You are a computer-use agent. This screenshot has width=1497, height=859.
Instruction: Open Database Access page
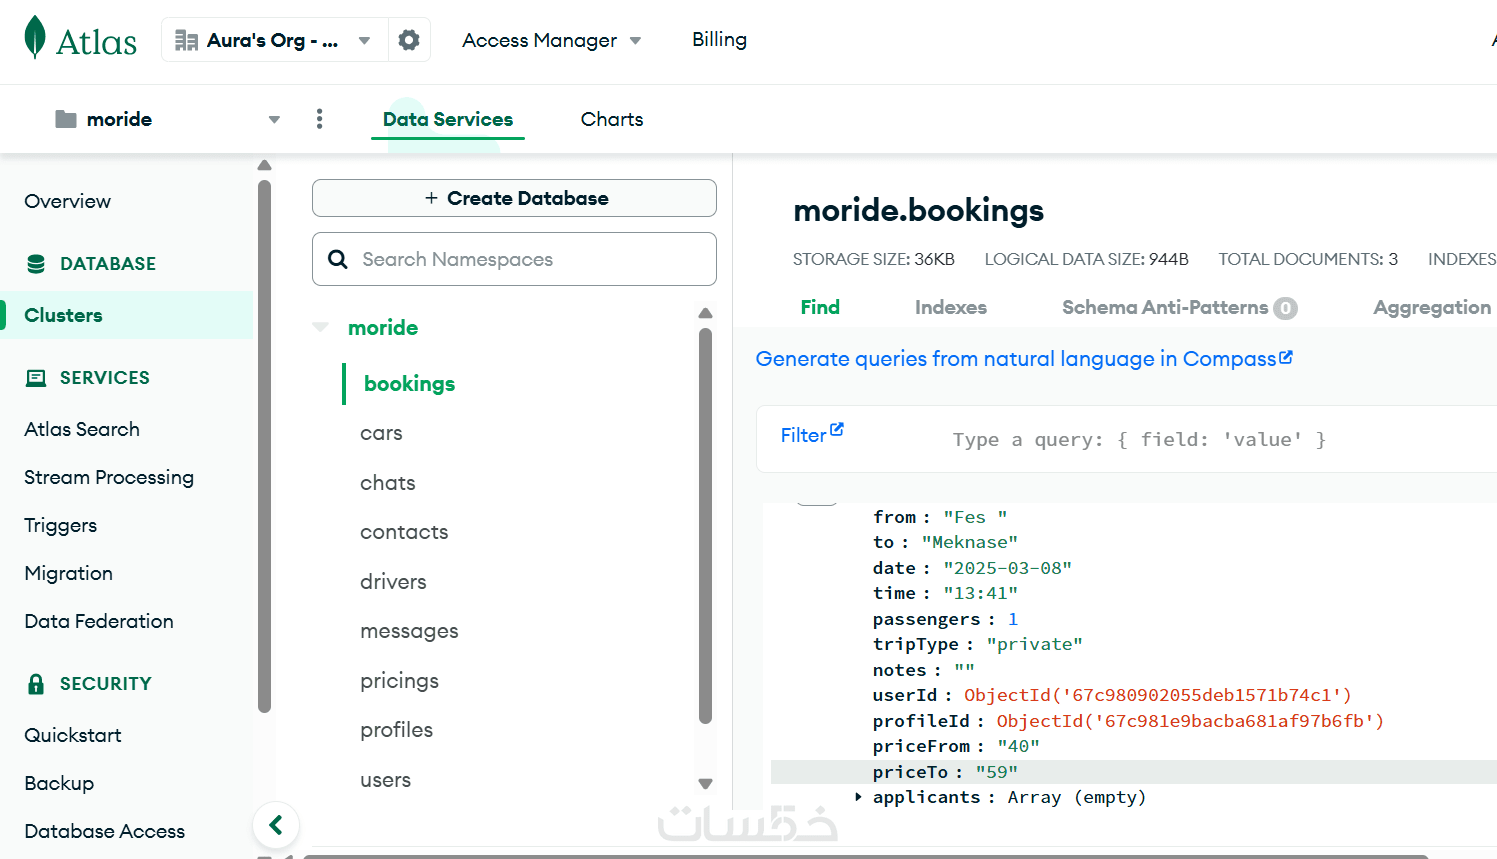[105, 832]
